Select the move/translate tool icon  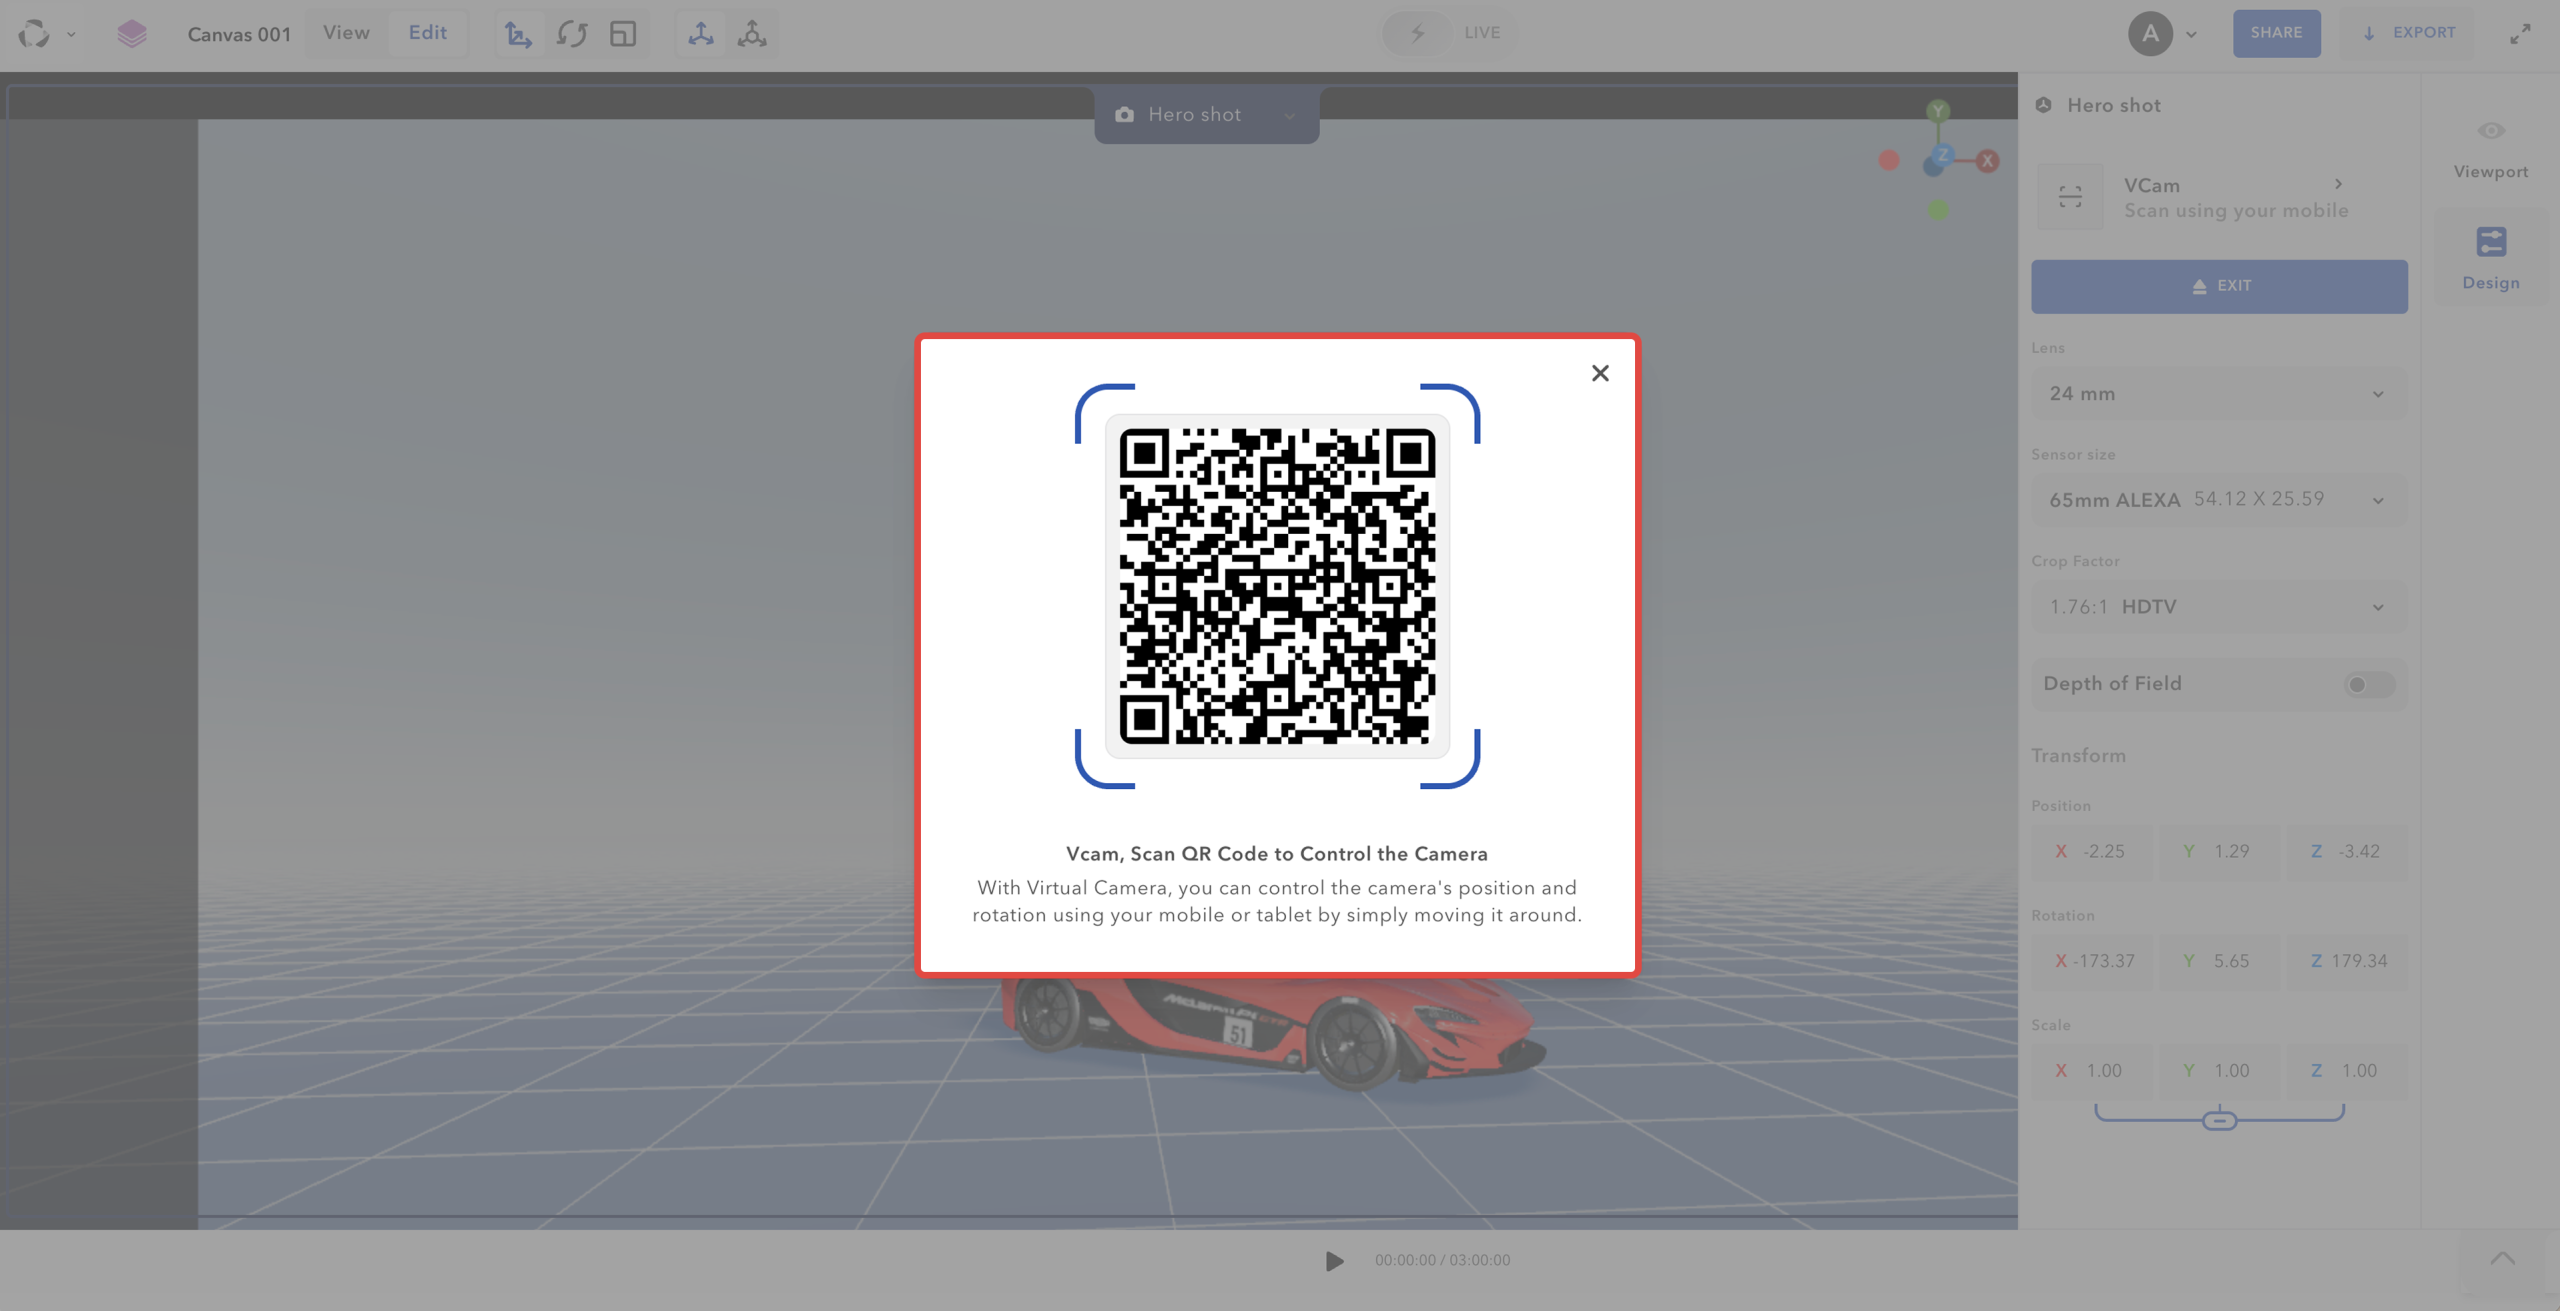[518, 34]
